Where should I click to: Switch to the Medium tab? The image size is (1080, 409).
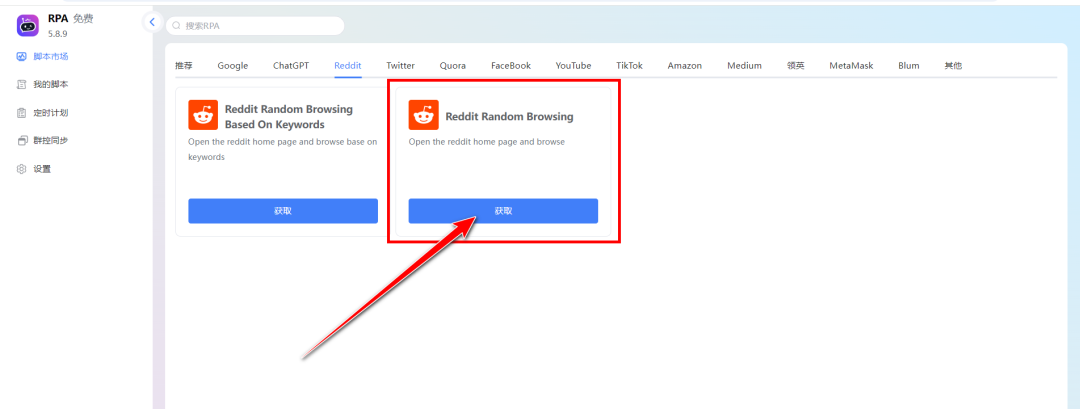745,65
